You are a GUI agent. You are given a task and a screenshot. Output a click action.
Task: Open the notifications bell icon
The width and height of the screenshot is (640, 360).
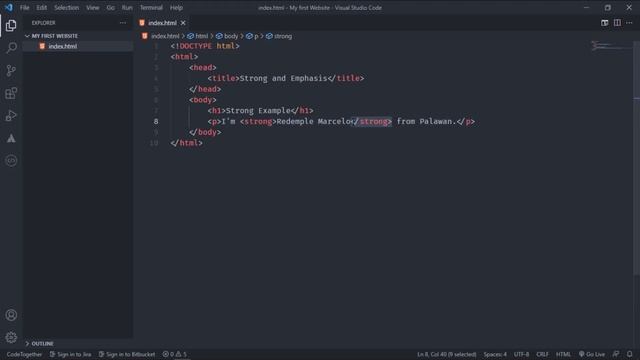tap(630, 354)
